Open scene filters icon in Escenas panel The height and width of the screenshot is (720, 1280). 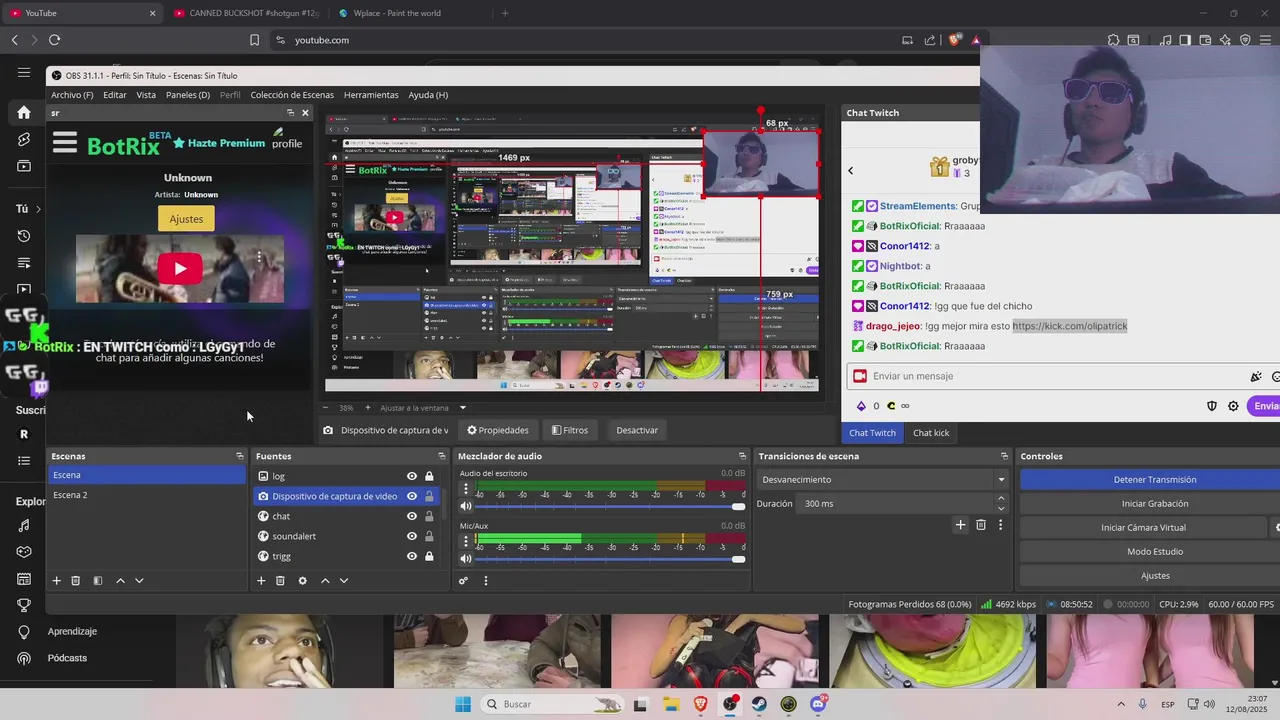coord(98,580)
